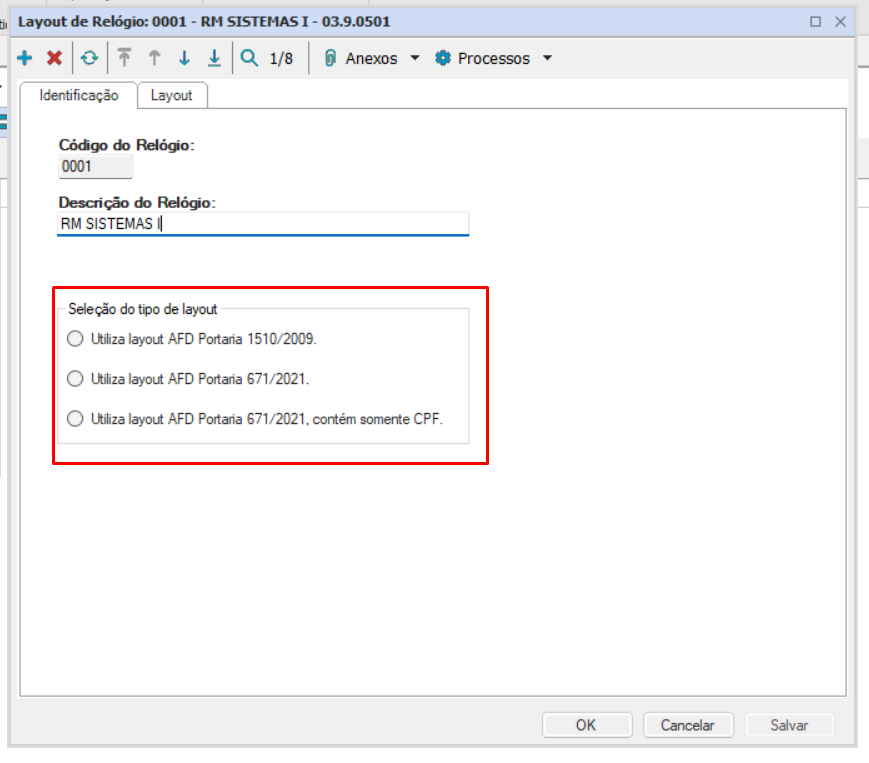The width and height of the screenshot is (869, 763).
Task: Open search with the magnifier icon
Action: tap(249, 58)
